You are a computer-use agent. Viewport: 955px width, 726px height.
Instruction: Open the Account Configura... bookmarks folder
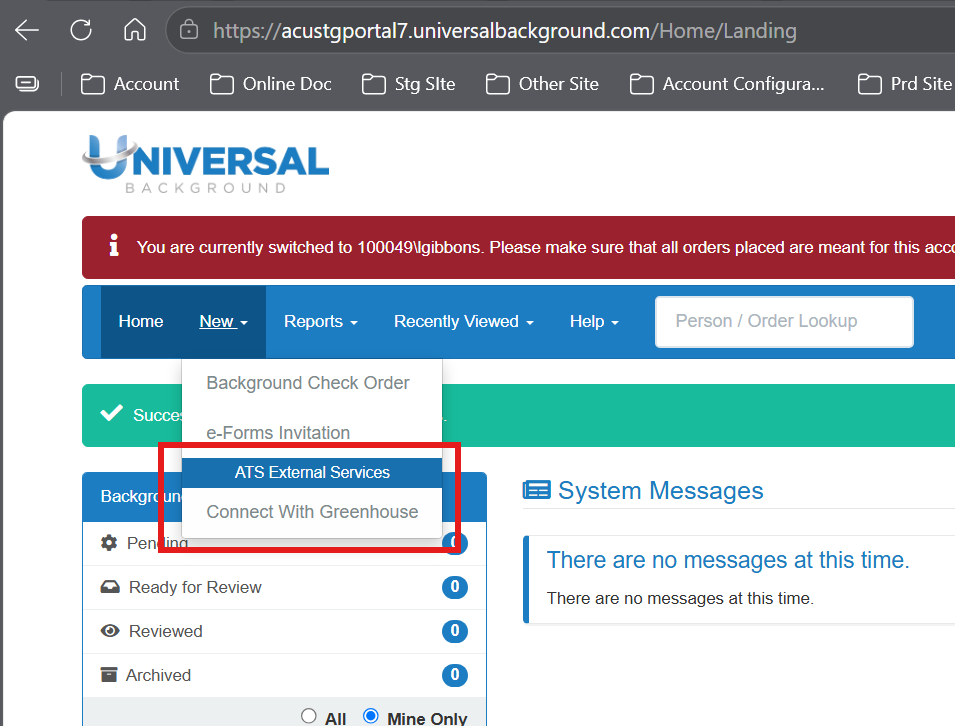click(727, 84)
